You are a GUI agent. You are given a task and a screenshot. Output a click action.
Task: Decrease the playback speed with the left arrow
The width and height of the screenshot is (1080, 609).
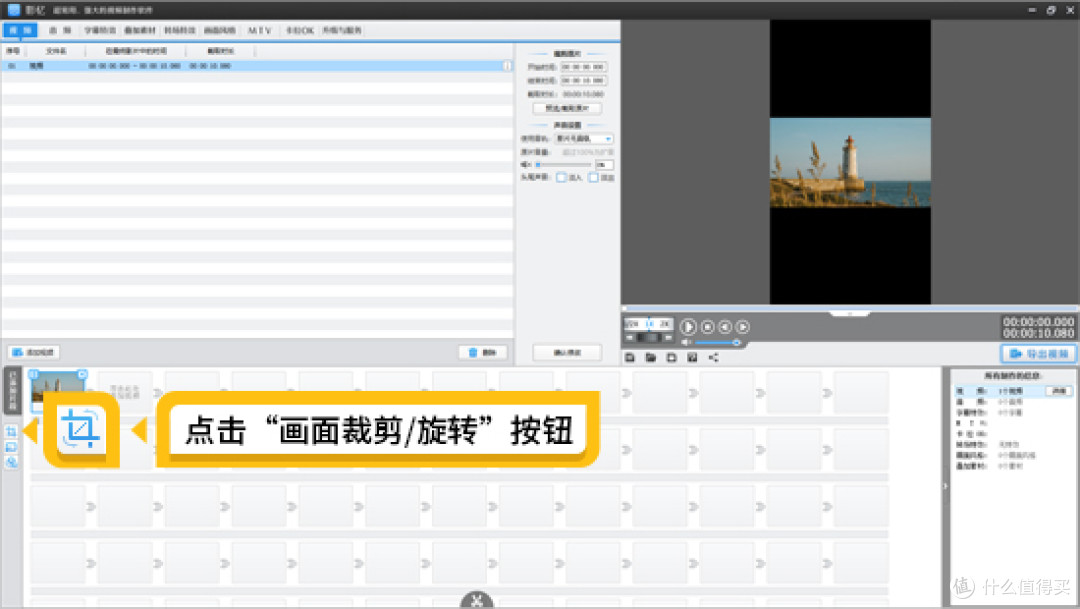coord(630,338)
